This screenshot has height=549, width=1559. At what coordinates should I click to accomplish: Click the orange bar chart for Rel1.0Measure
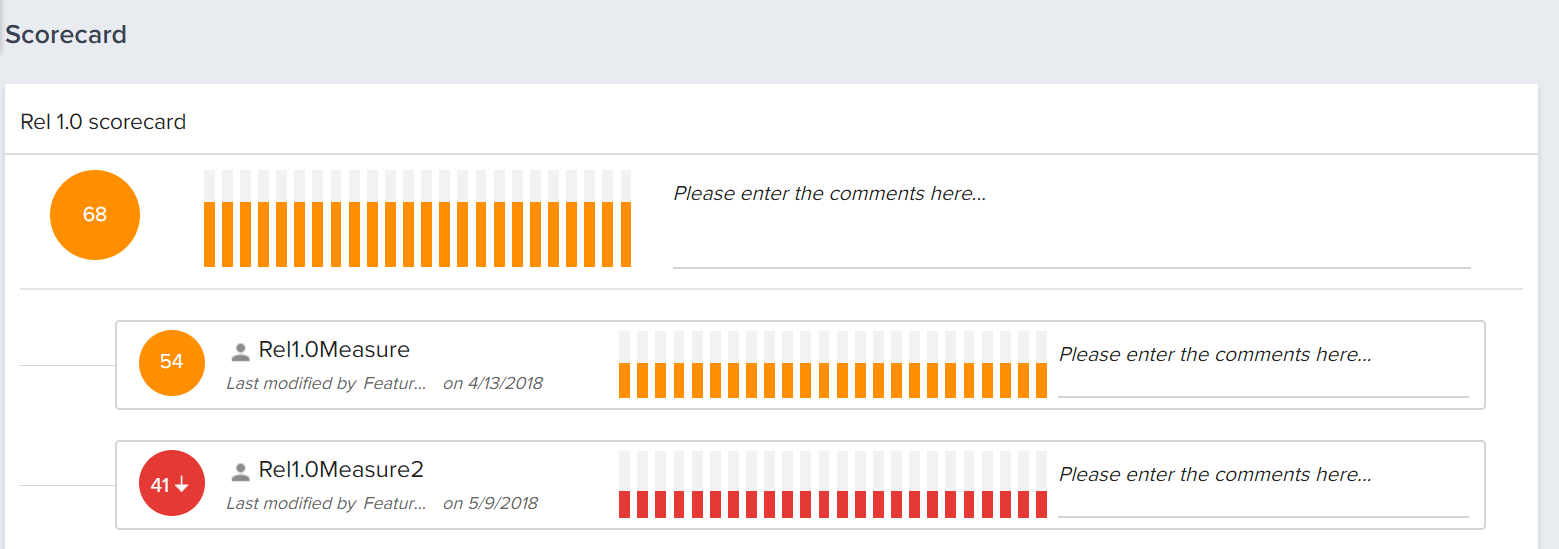[x=833, y=364]
